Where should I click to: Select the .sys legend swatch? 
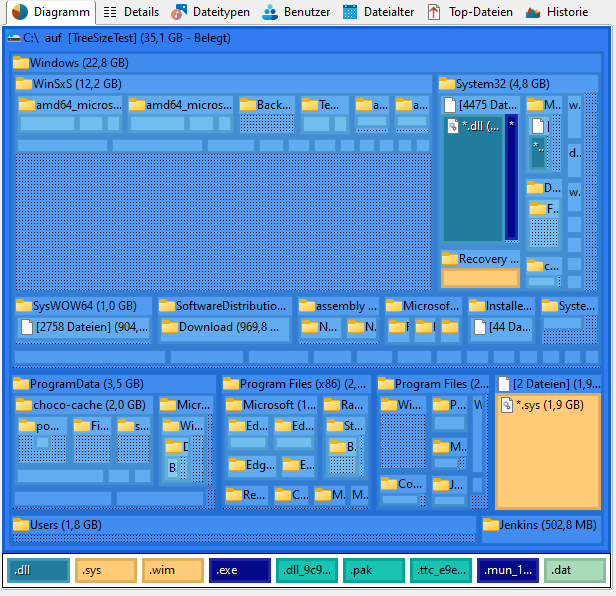pyautogui.click(x=106, y=570)
